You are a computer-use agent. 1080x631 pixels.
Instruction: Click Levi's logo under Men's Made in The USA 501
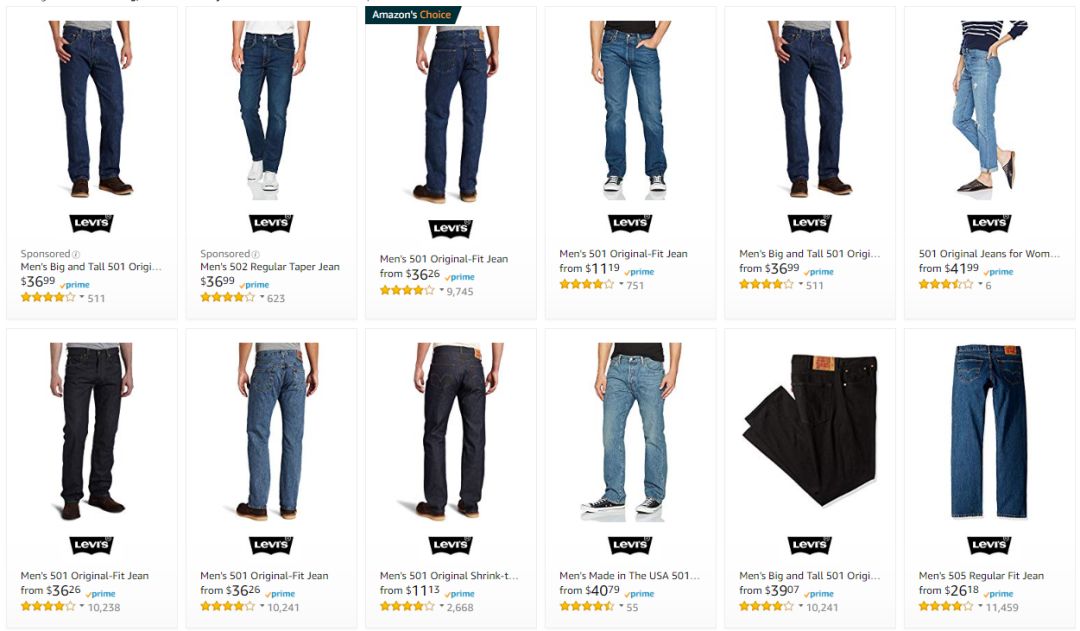tap(630, 546)
